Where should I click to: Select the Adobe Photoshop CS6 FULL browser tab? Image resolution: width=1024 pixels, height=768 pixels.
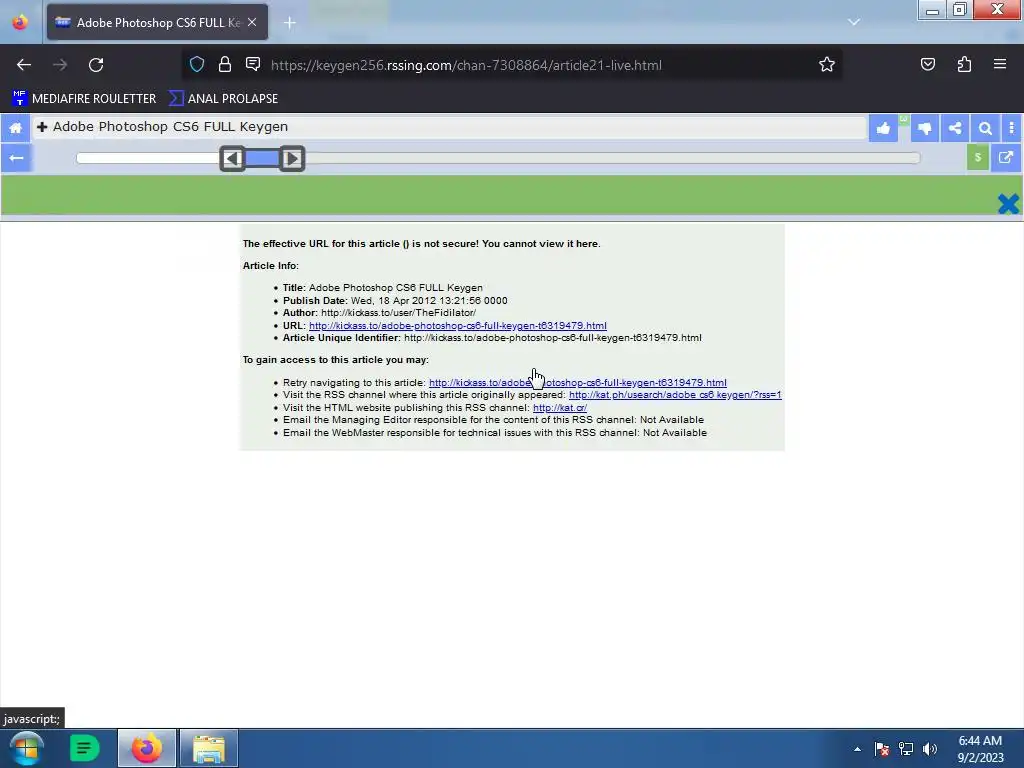pyautogui.click(x=157, y=22)
